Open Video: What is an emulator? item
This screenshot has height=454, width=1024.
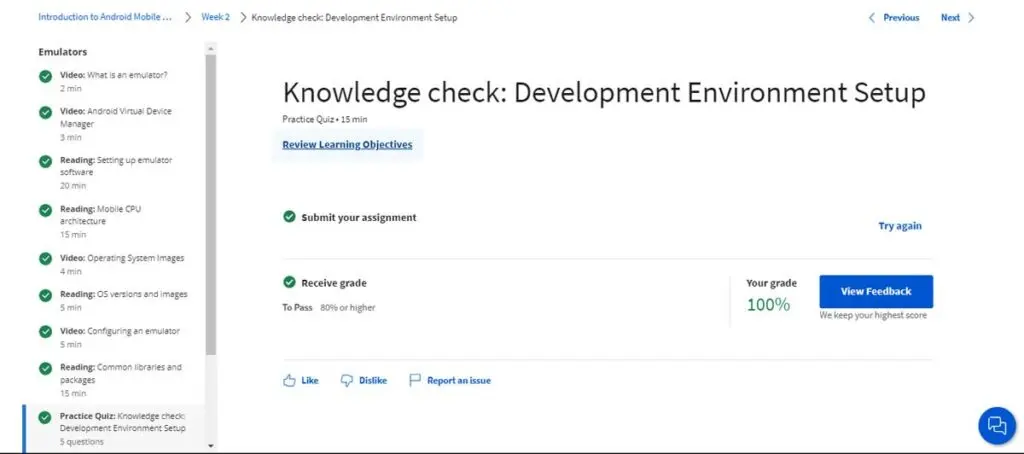(x=114, y=81)
